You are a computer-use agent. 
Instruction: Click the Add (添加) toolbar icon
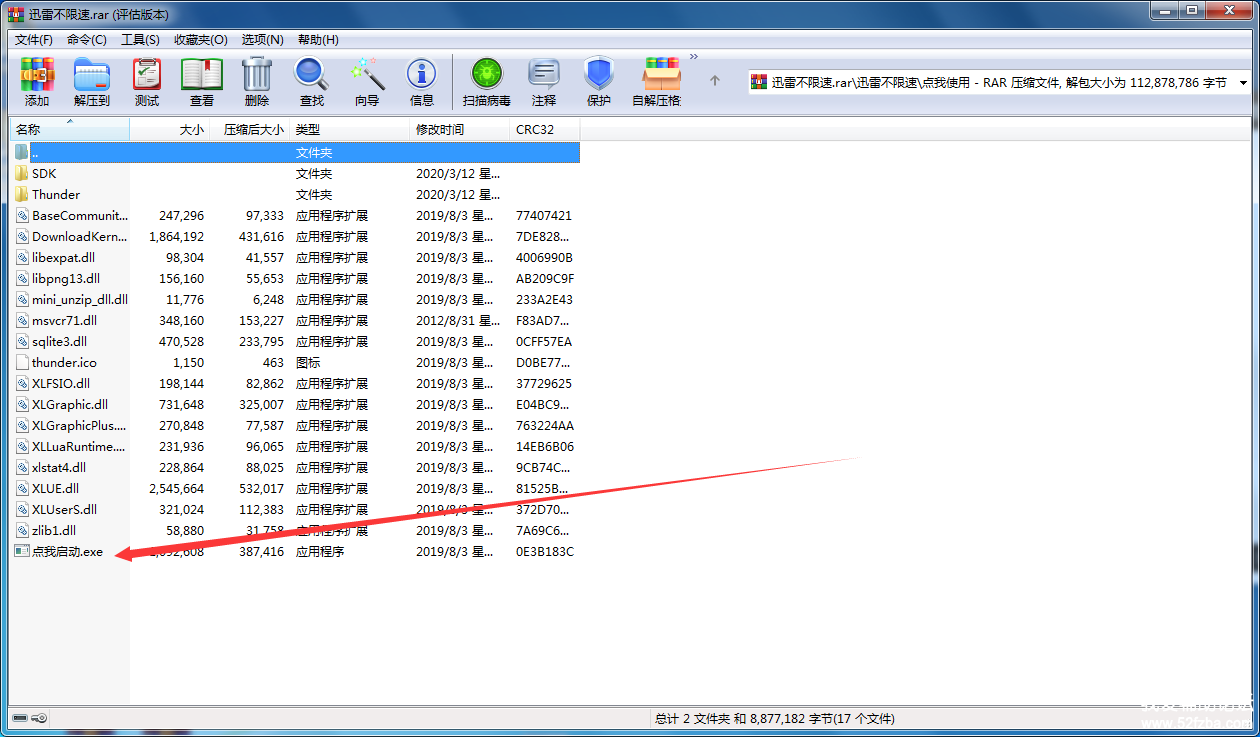[37, 82]
